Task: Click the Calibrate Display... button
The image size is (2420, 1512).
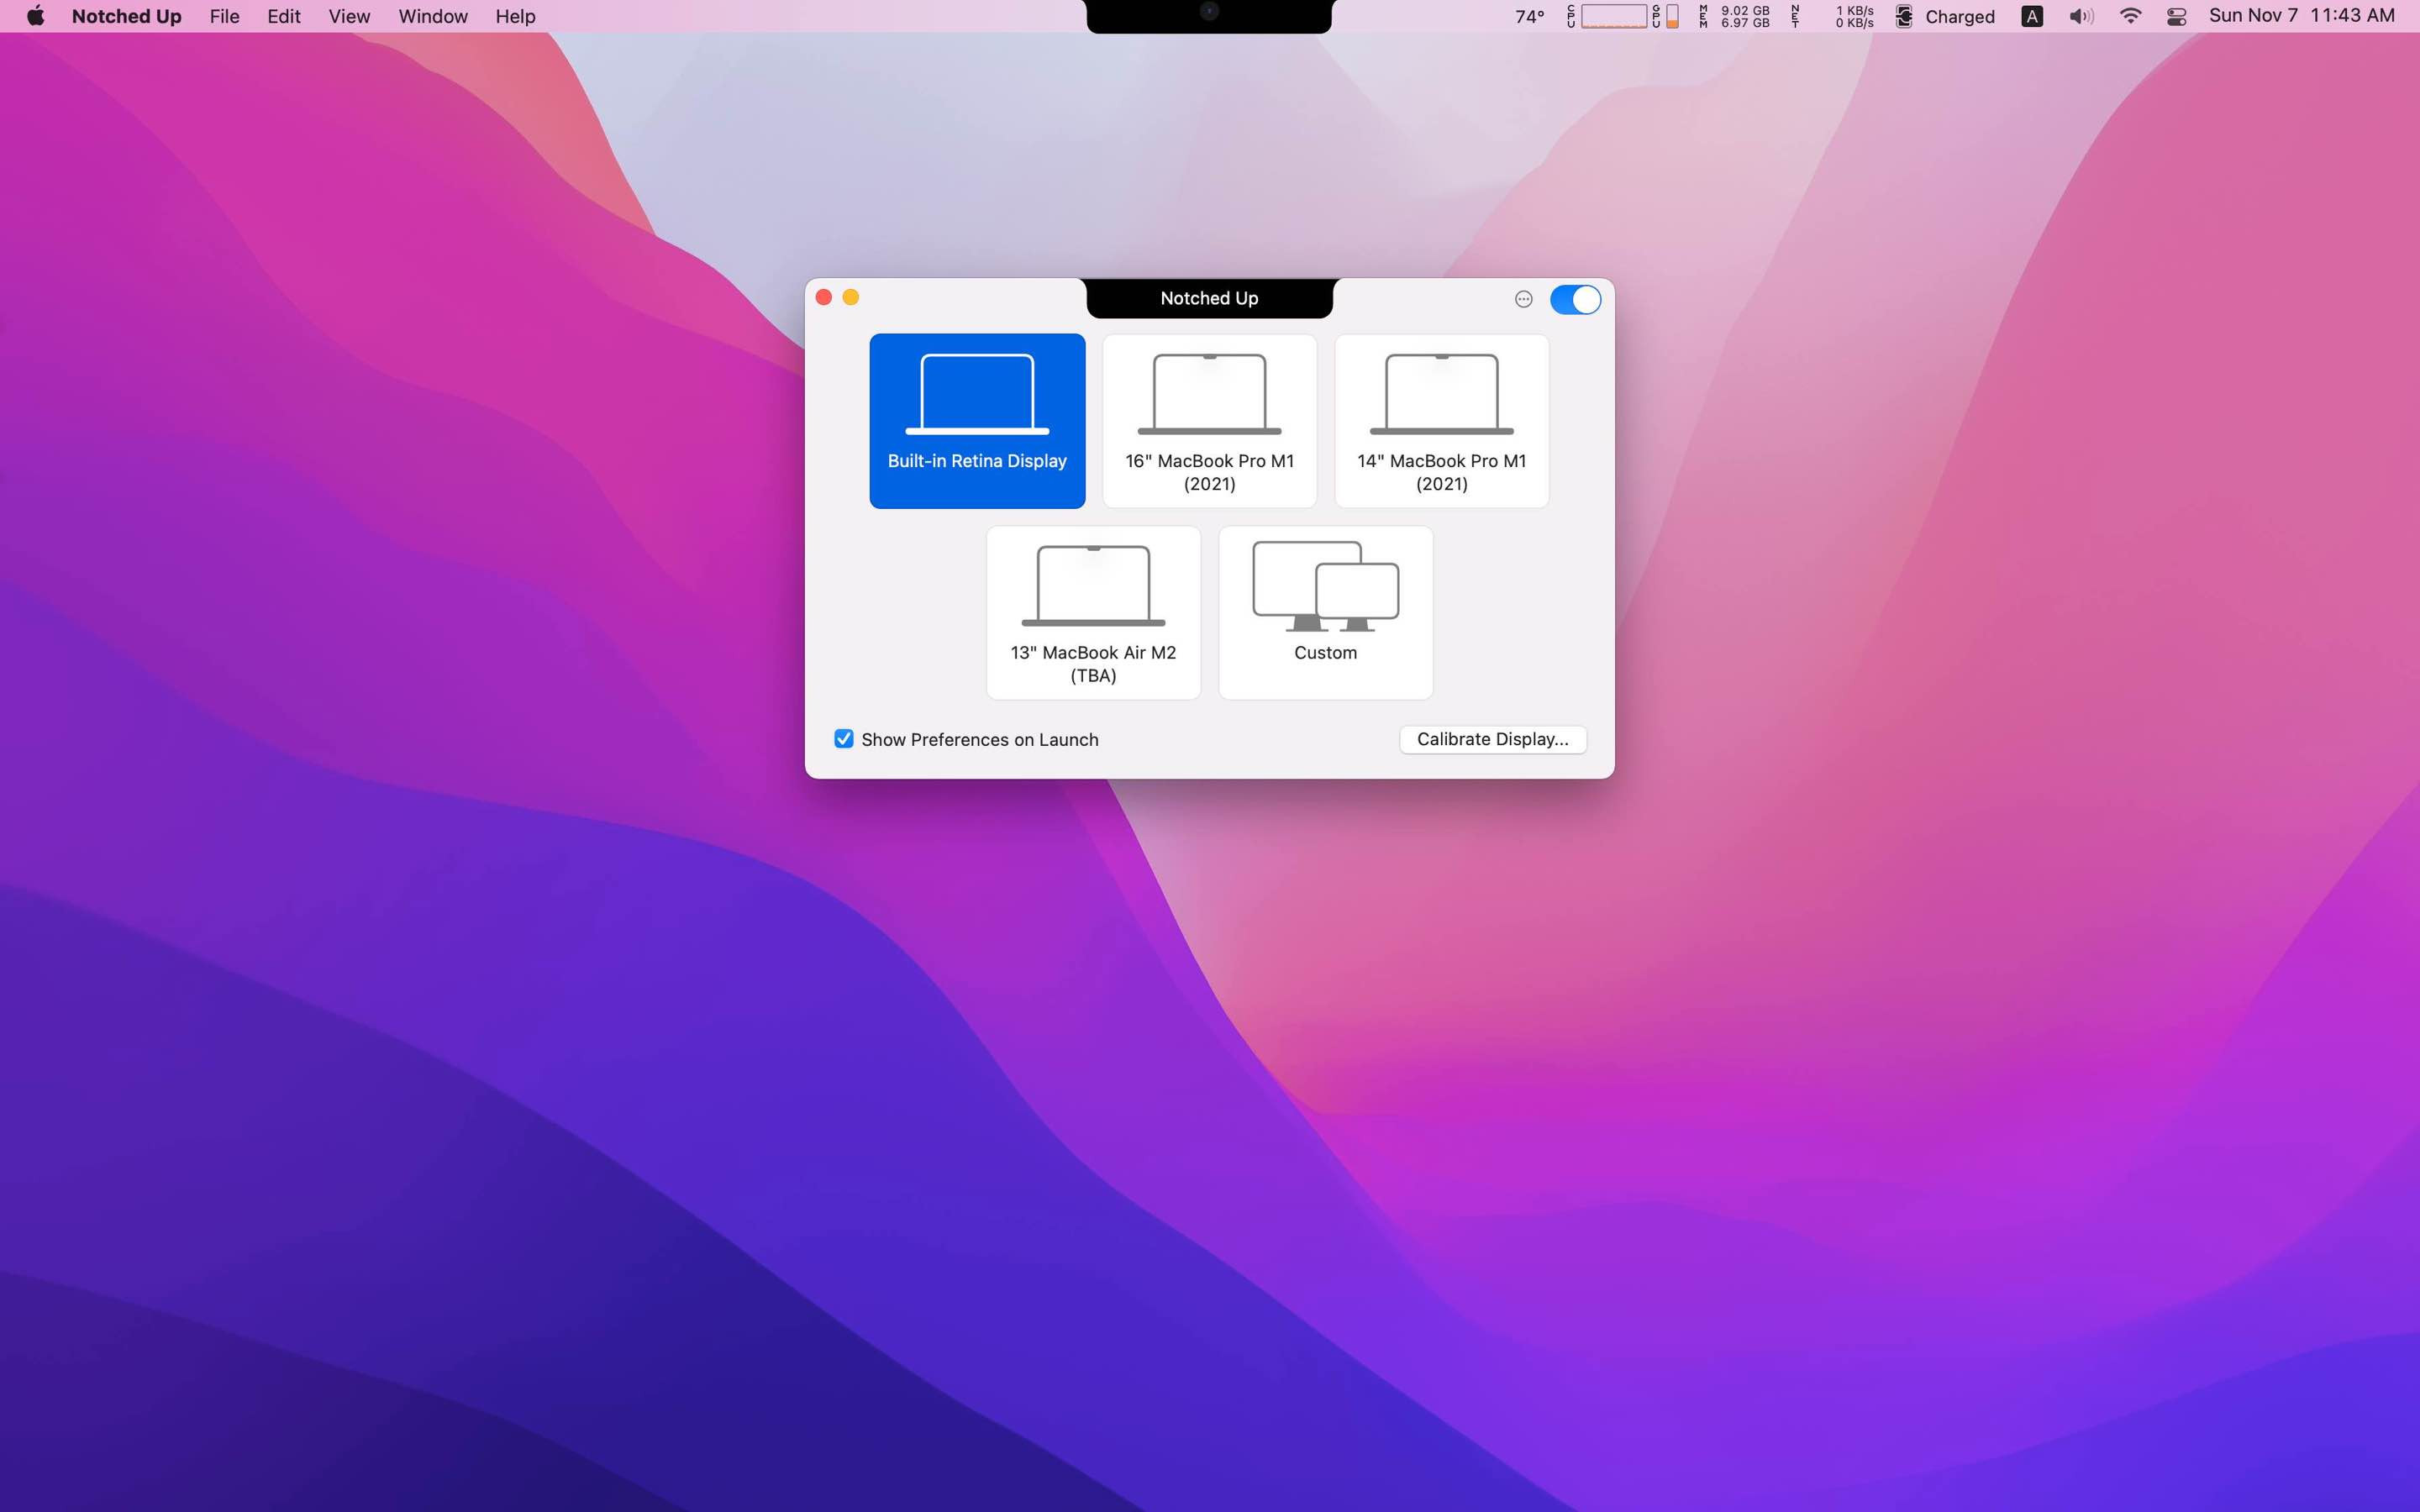Action: point(1492,739)
